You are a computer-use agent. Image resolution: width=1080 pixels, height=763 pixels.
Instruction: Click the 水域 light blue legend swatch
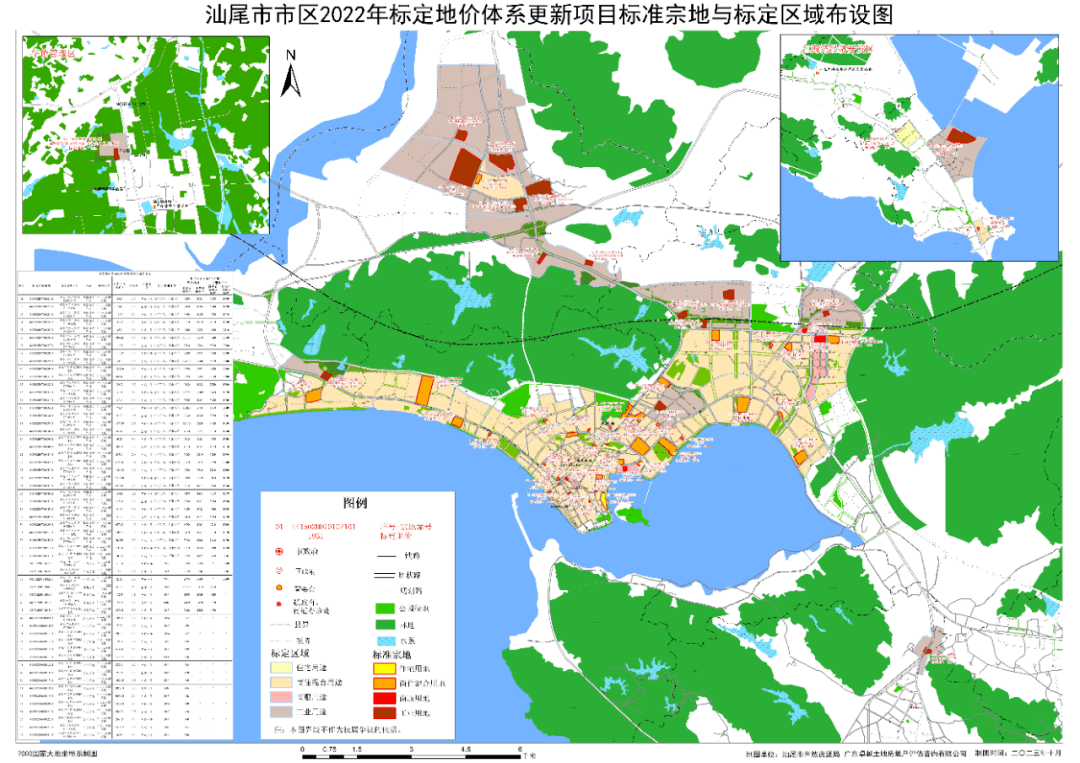coord(385,640)
